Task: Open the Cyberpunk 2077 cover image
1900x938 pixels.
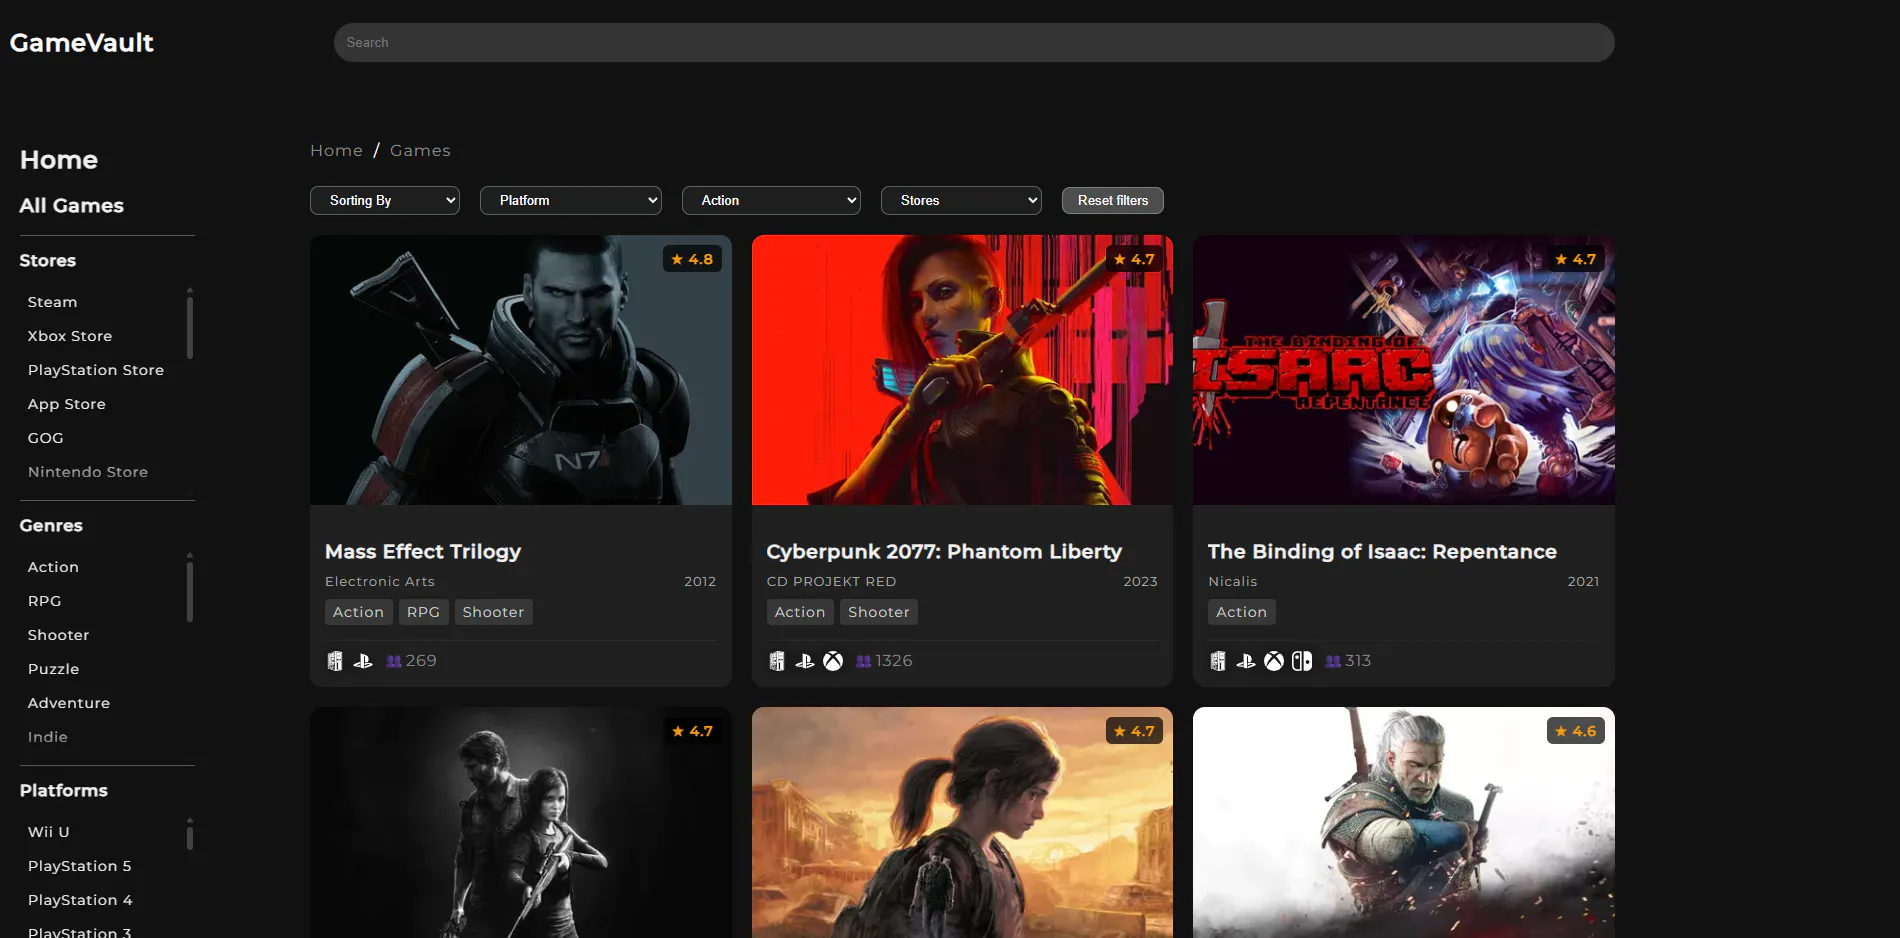Action: click(x=962, y=370)
